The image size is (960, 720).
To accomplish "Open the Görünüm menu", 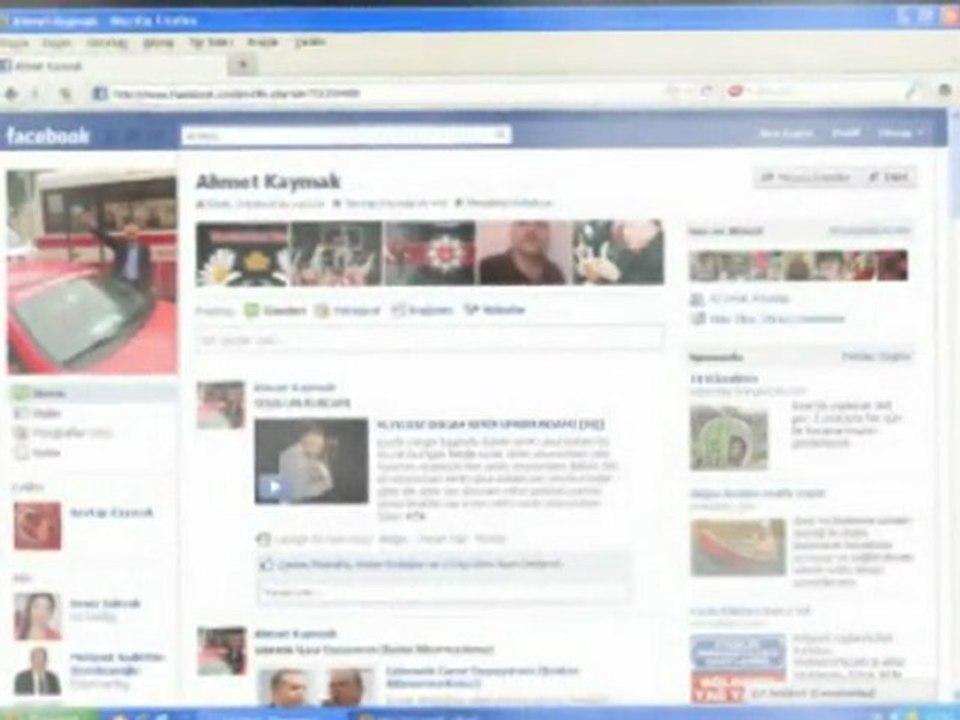I will pyautogui.click(x=107, y=43).
